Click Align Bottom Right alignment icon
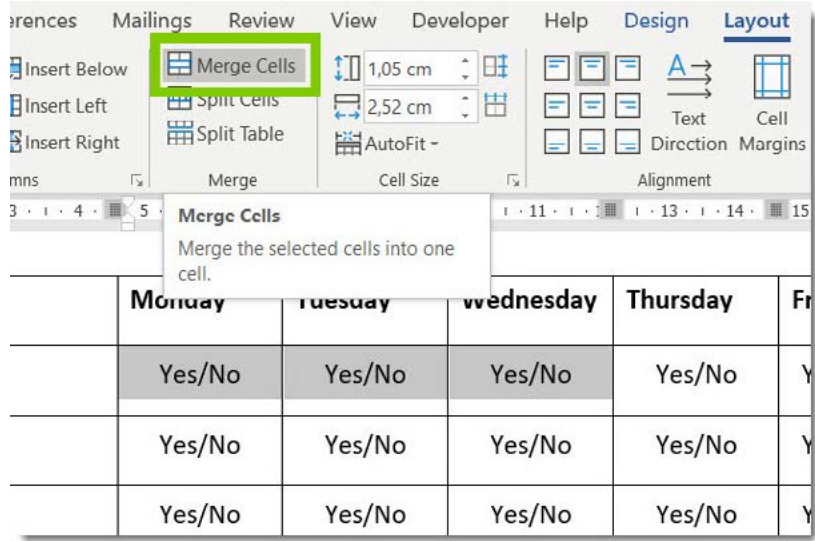815x541 pixels. pos(627,141)
